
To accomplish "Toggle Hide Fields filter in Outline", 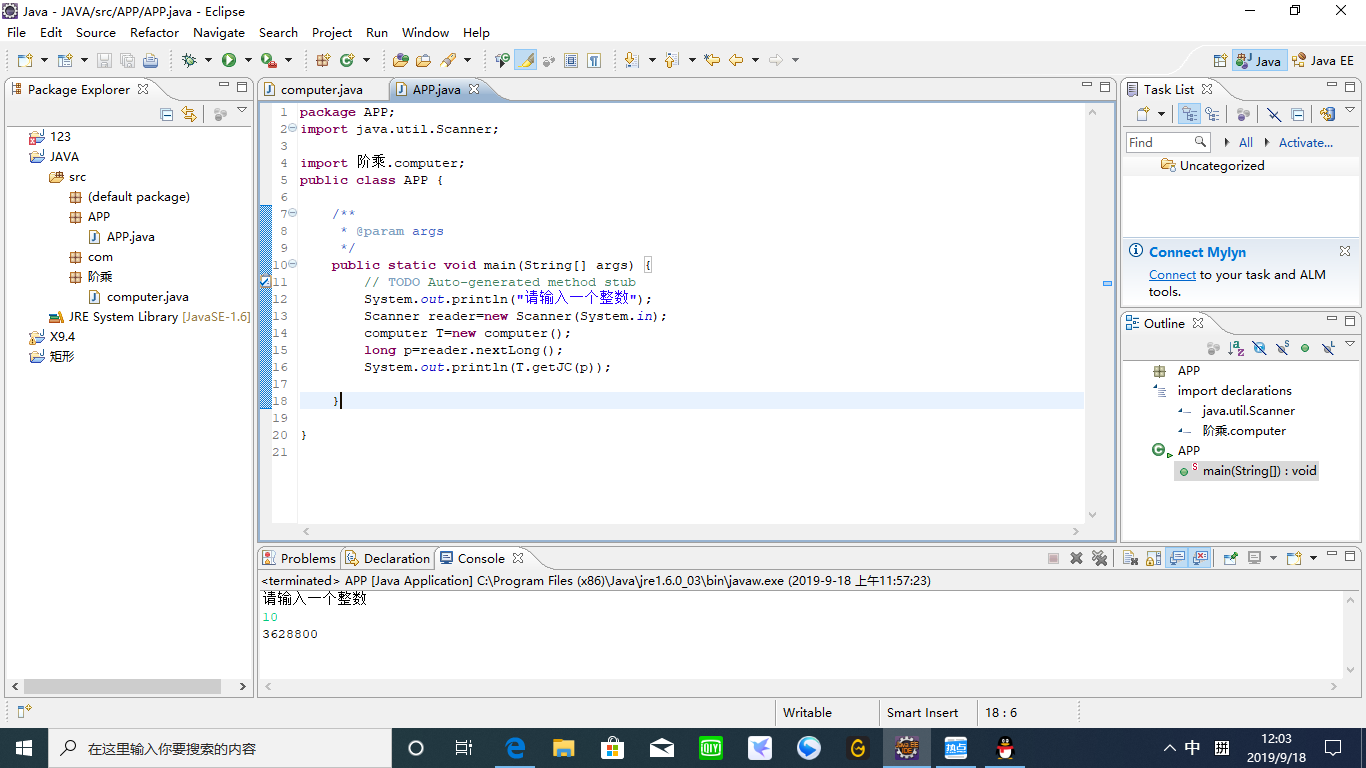I will (1259, 348).
